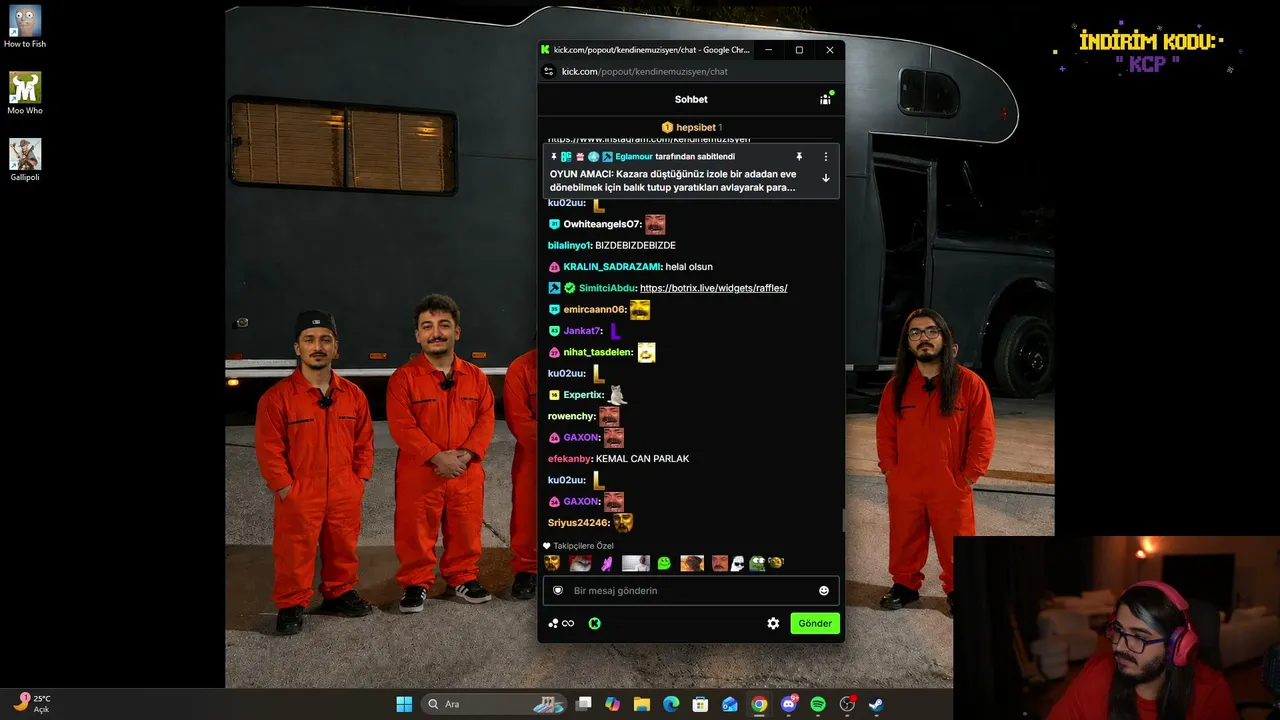Open Microsoft Edge from the taskbar
The image size is (1280, 720).
click(671, 704)
